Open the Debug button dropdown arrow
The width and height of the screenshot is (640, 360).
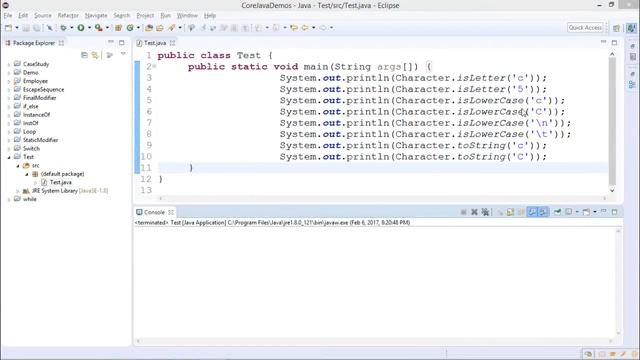click(x=72, y=28)
